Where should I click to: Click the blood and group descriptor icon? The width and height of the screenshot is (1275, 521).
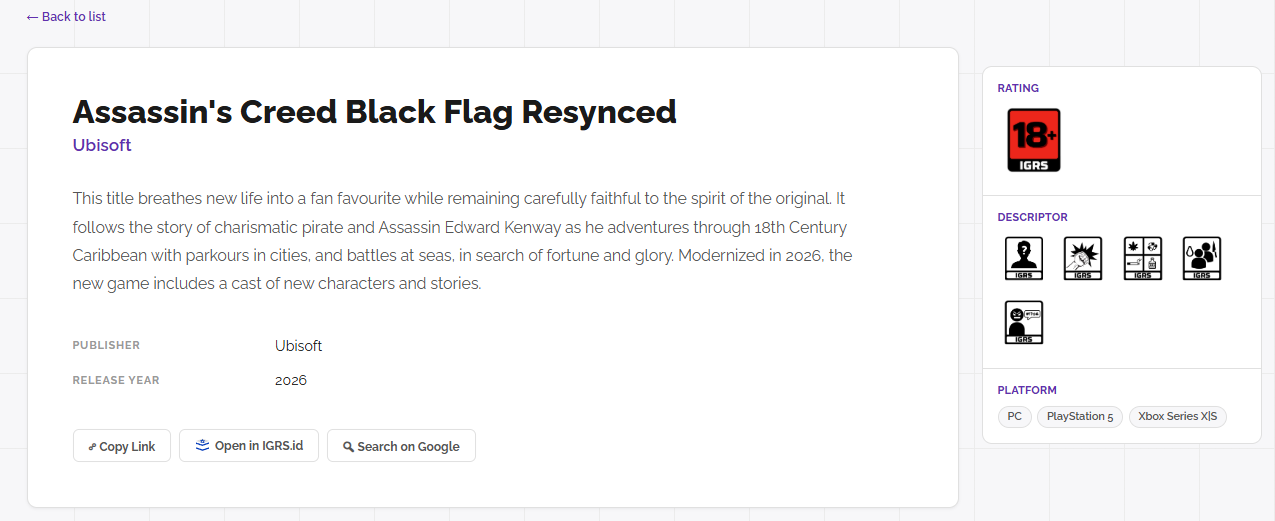pos(1201,258)
